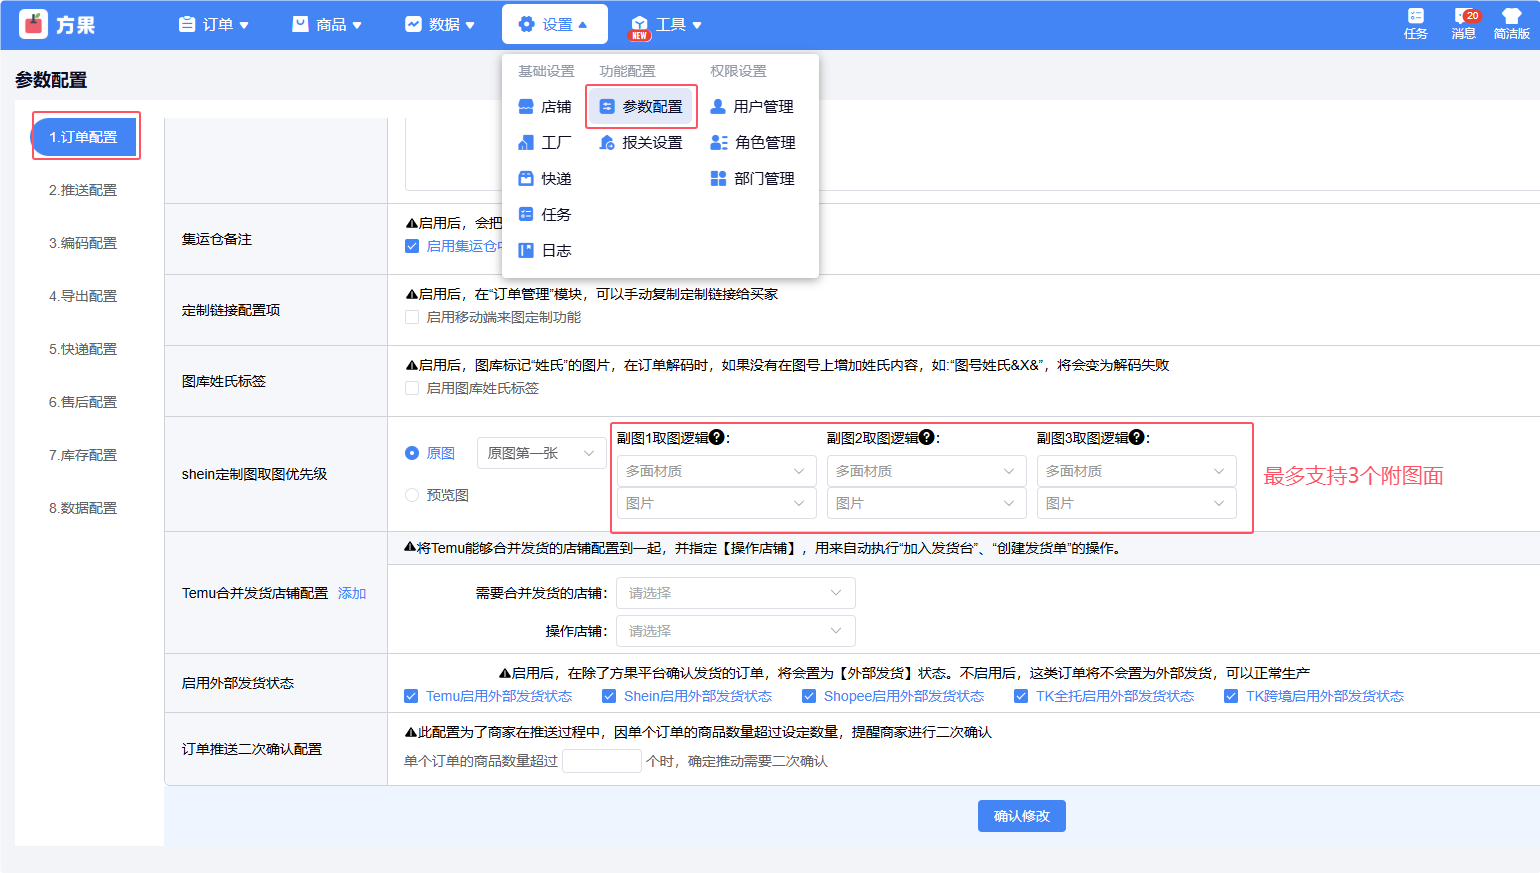Click the 确认修改 button

[x=1021, y=816]
